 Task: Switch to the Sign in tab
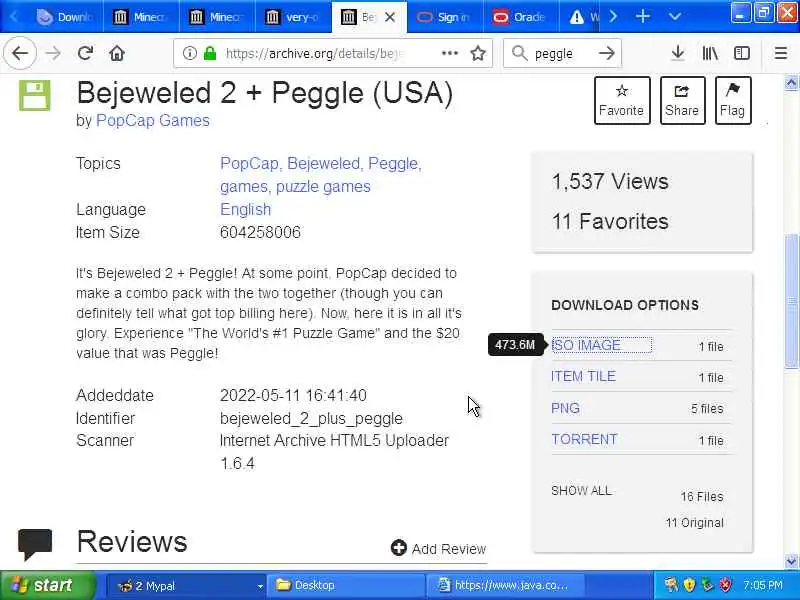coord(445,17)
